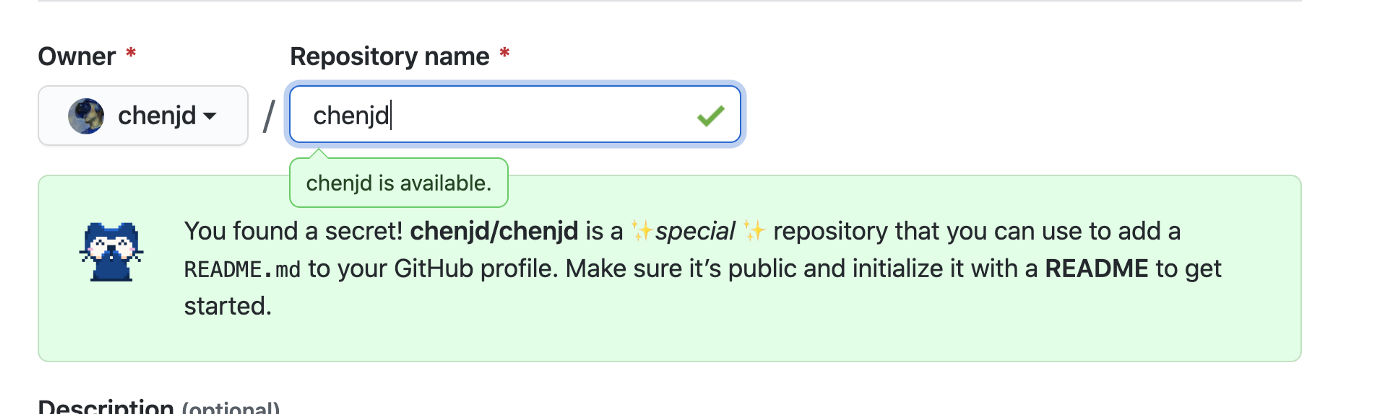Click the bold "README" word in banner
Screen dimensions: 1400x414
pos(1097,269)
